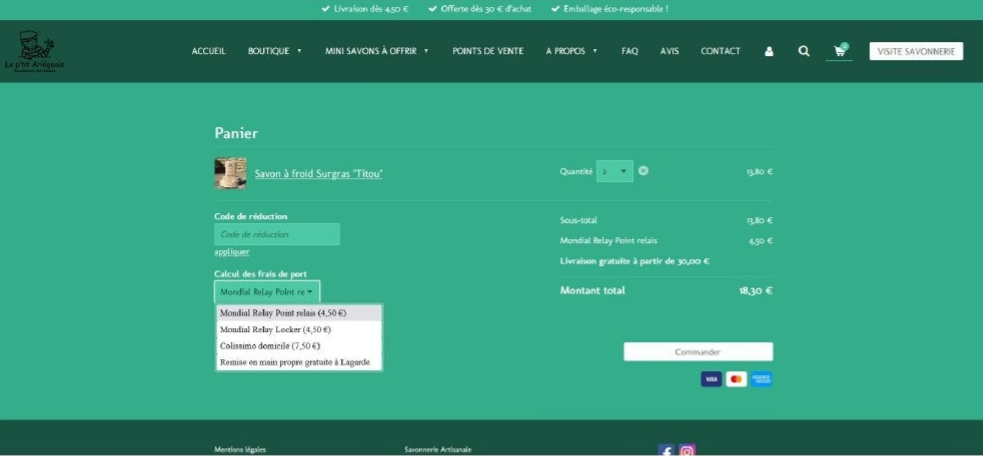Click the Le p'tit Ariégeois logo

(34, 51)
